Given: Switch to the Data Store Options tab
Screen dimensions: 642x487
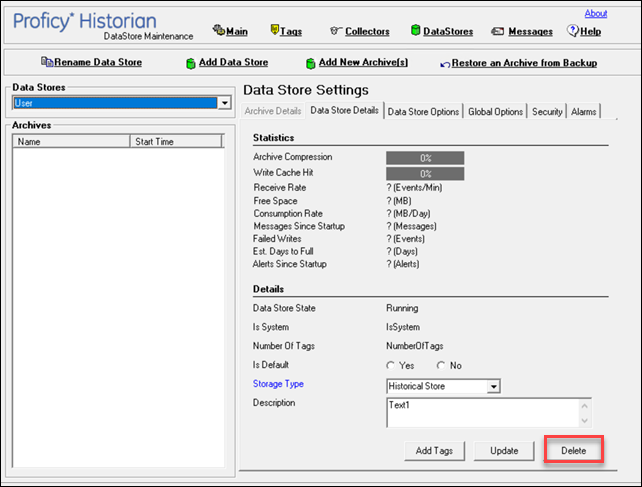Looking at the screenshot, I should click(x=423, y=111).
